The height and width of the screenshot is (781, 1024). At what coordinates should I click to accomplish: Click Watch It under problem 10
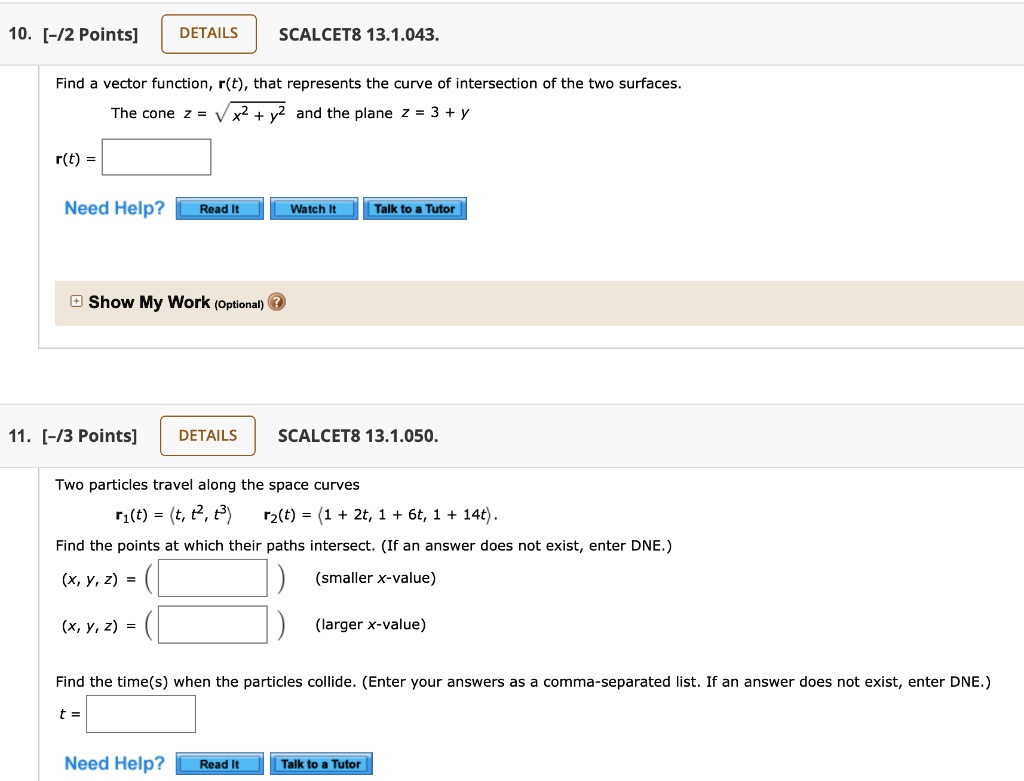[313, 208]
